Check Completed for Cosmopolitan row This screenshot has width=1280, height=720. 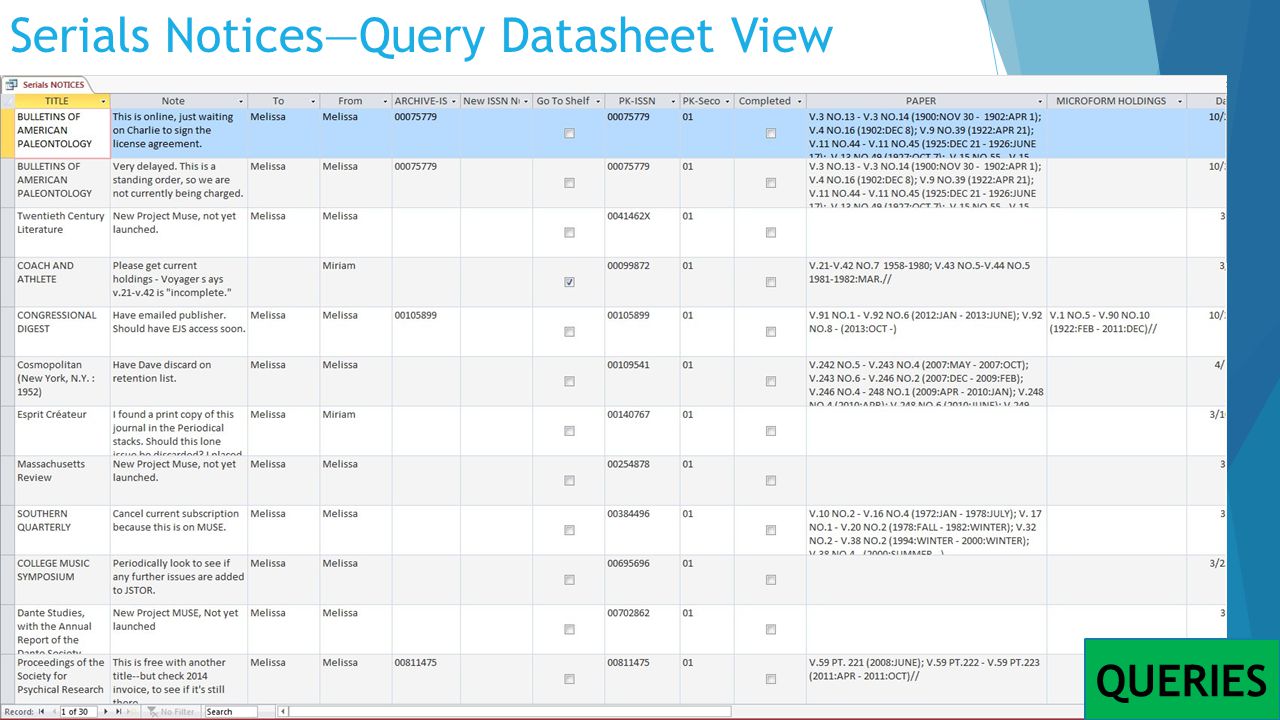point(771,381)
